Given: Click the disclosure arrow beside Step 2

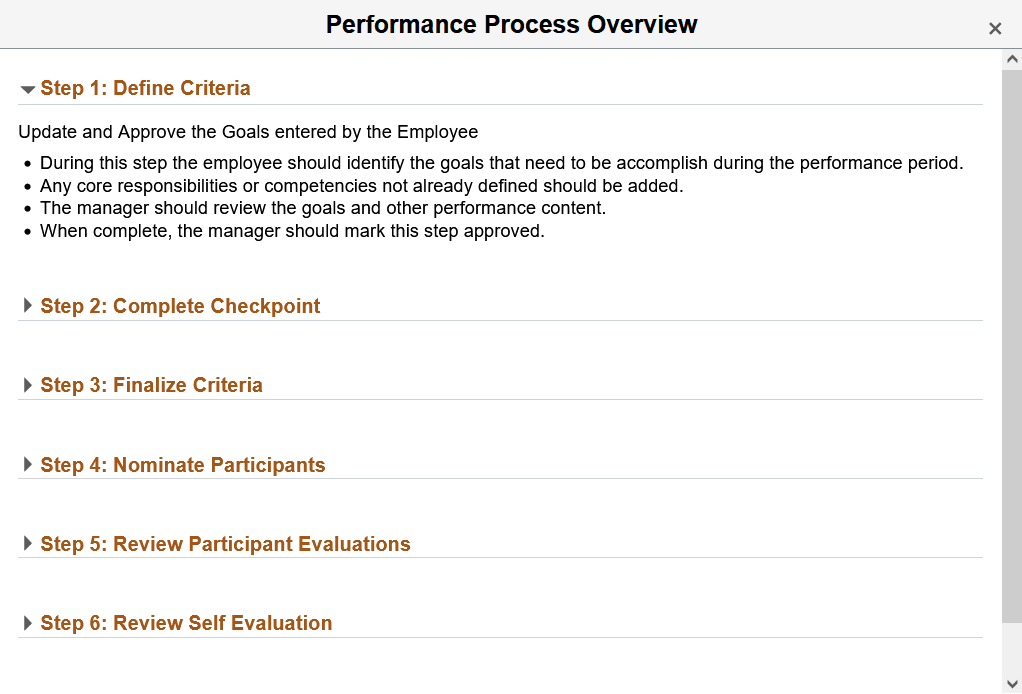Looking at the screenshot, I should pyautogui.click(x=27, y=305).
